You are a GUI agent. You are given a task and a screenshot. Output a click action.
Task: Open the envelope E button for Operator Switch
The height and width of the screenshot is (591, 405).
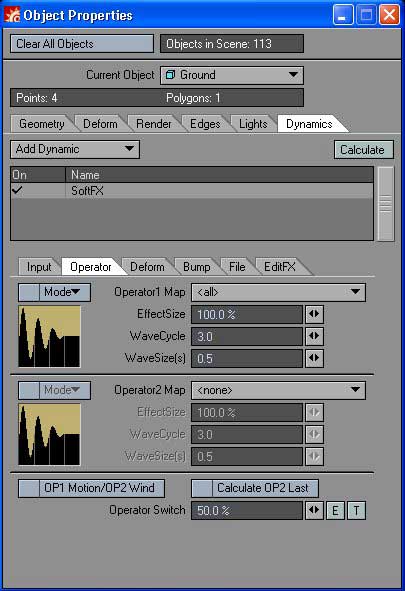coord(335,511)
